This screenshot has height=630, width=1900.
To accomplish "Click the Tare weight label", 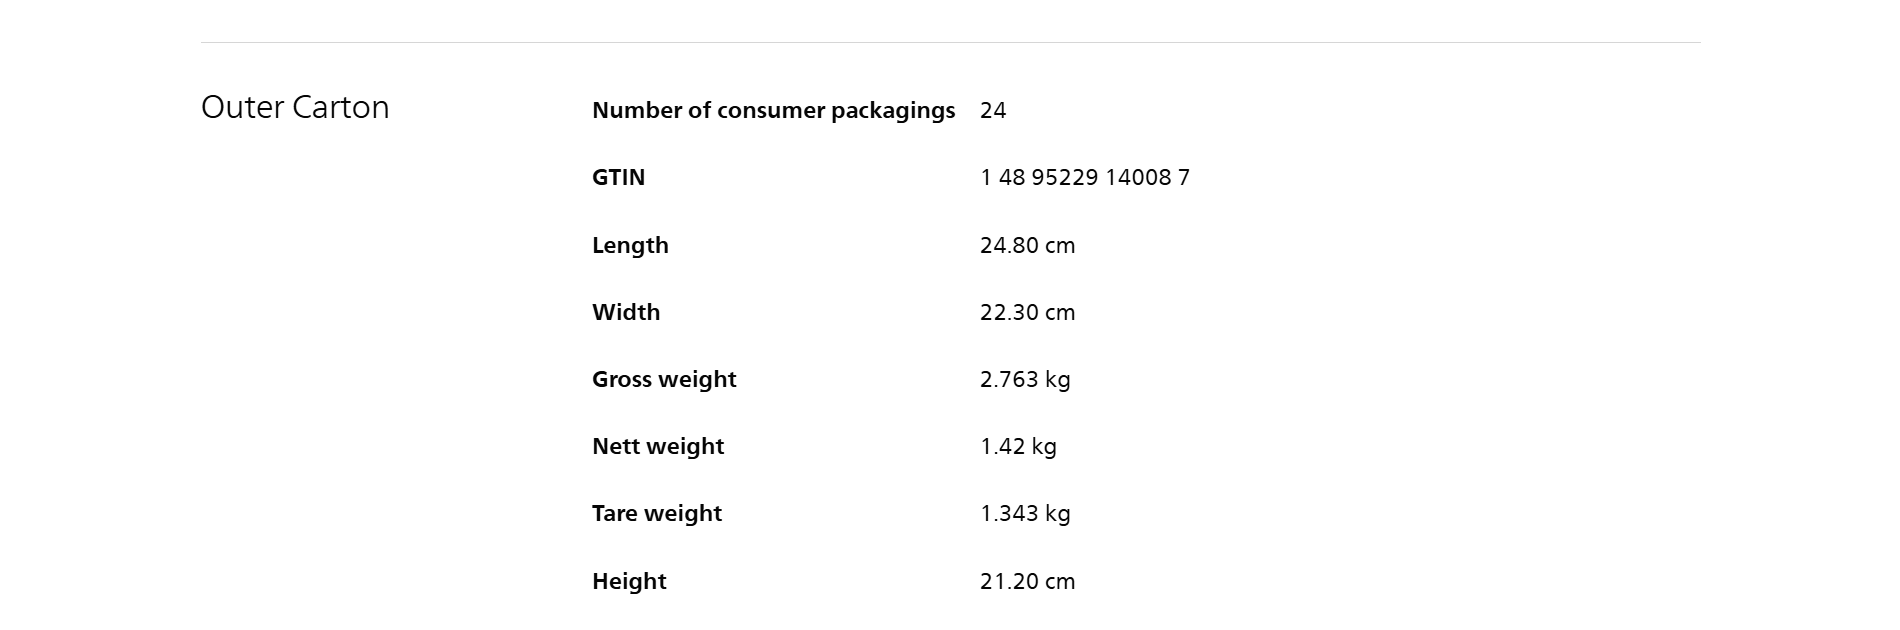I will click(657, 513).
